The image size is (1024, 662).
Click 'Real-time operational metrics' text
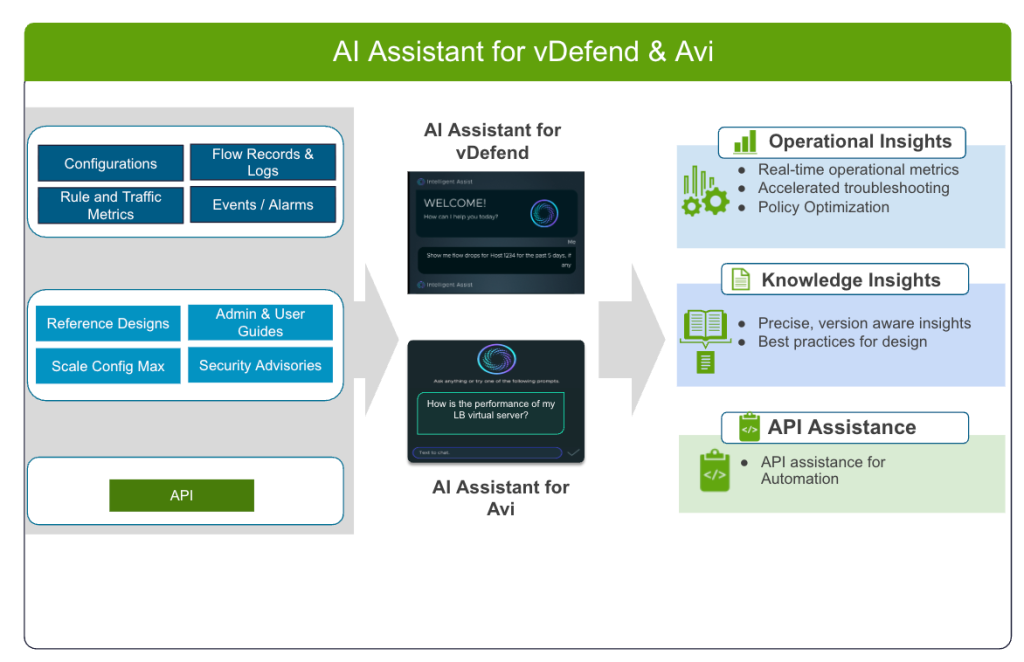tap(858, 170)
